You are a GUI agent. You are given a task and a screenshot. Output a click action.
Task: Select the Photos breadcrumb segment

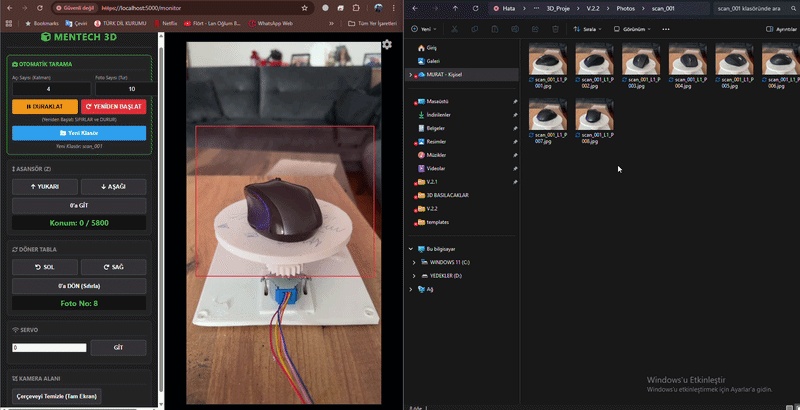click(626, 8)
